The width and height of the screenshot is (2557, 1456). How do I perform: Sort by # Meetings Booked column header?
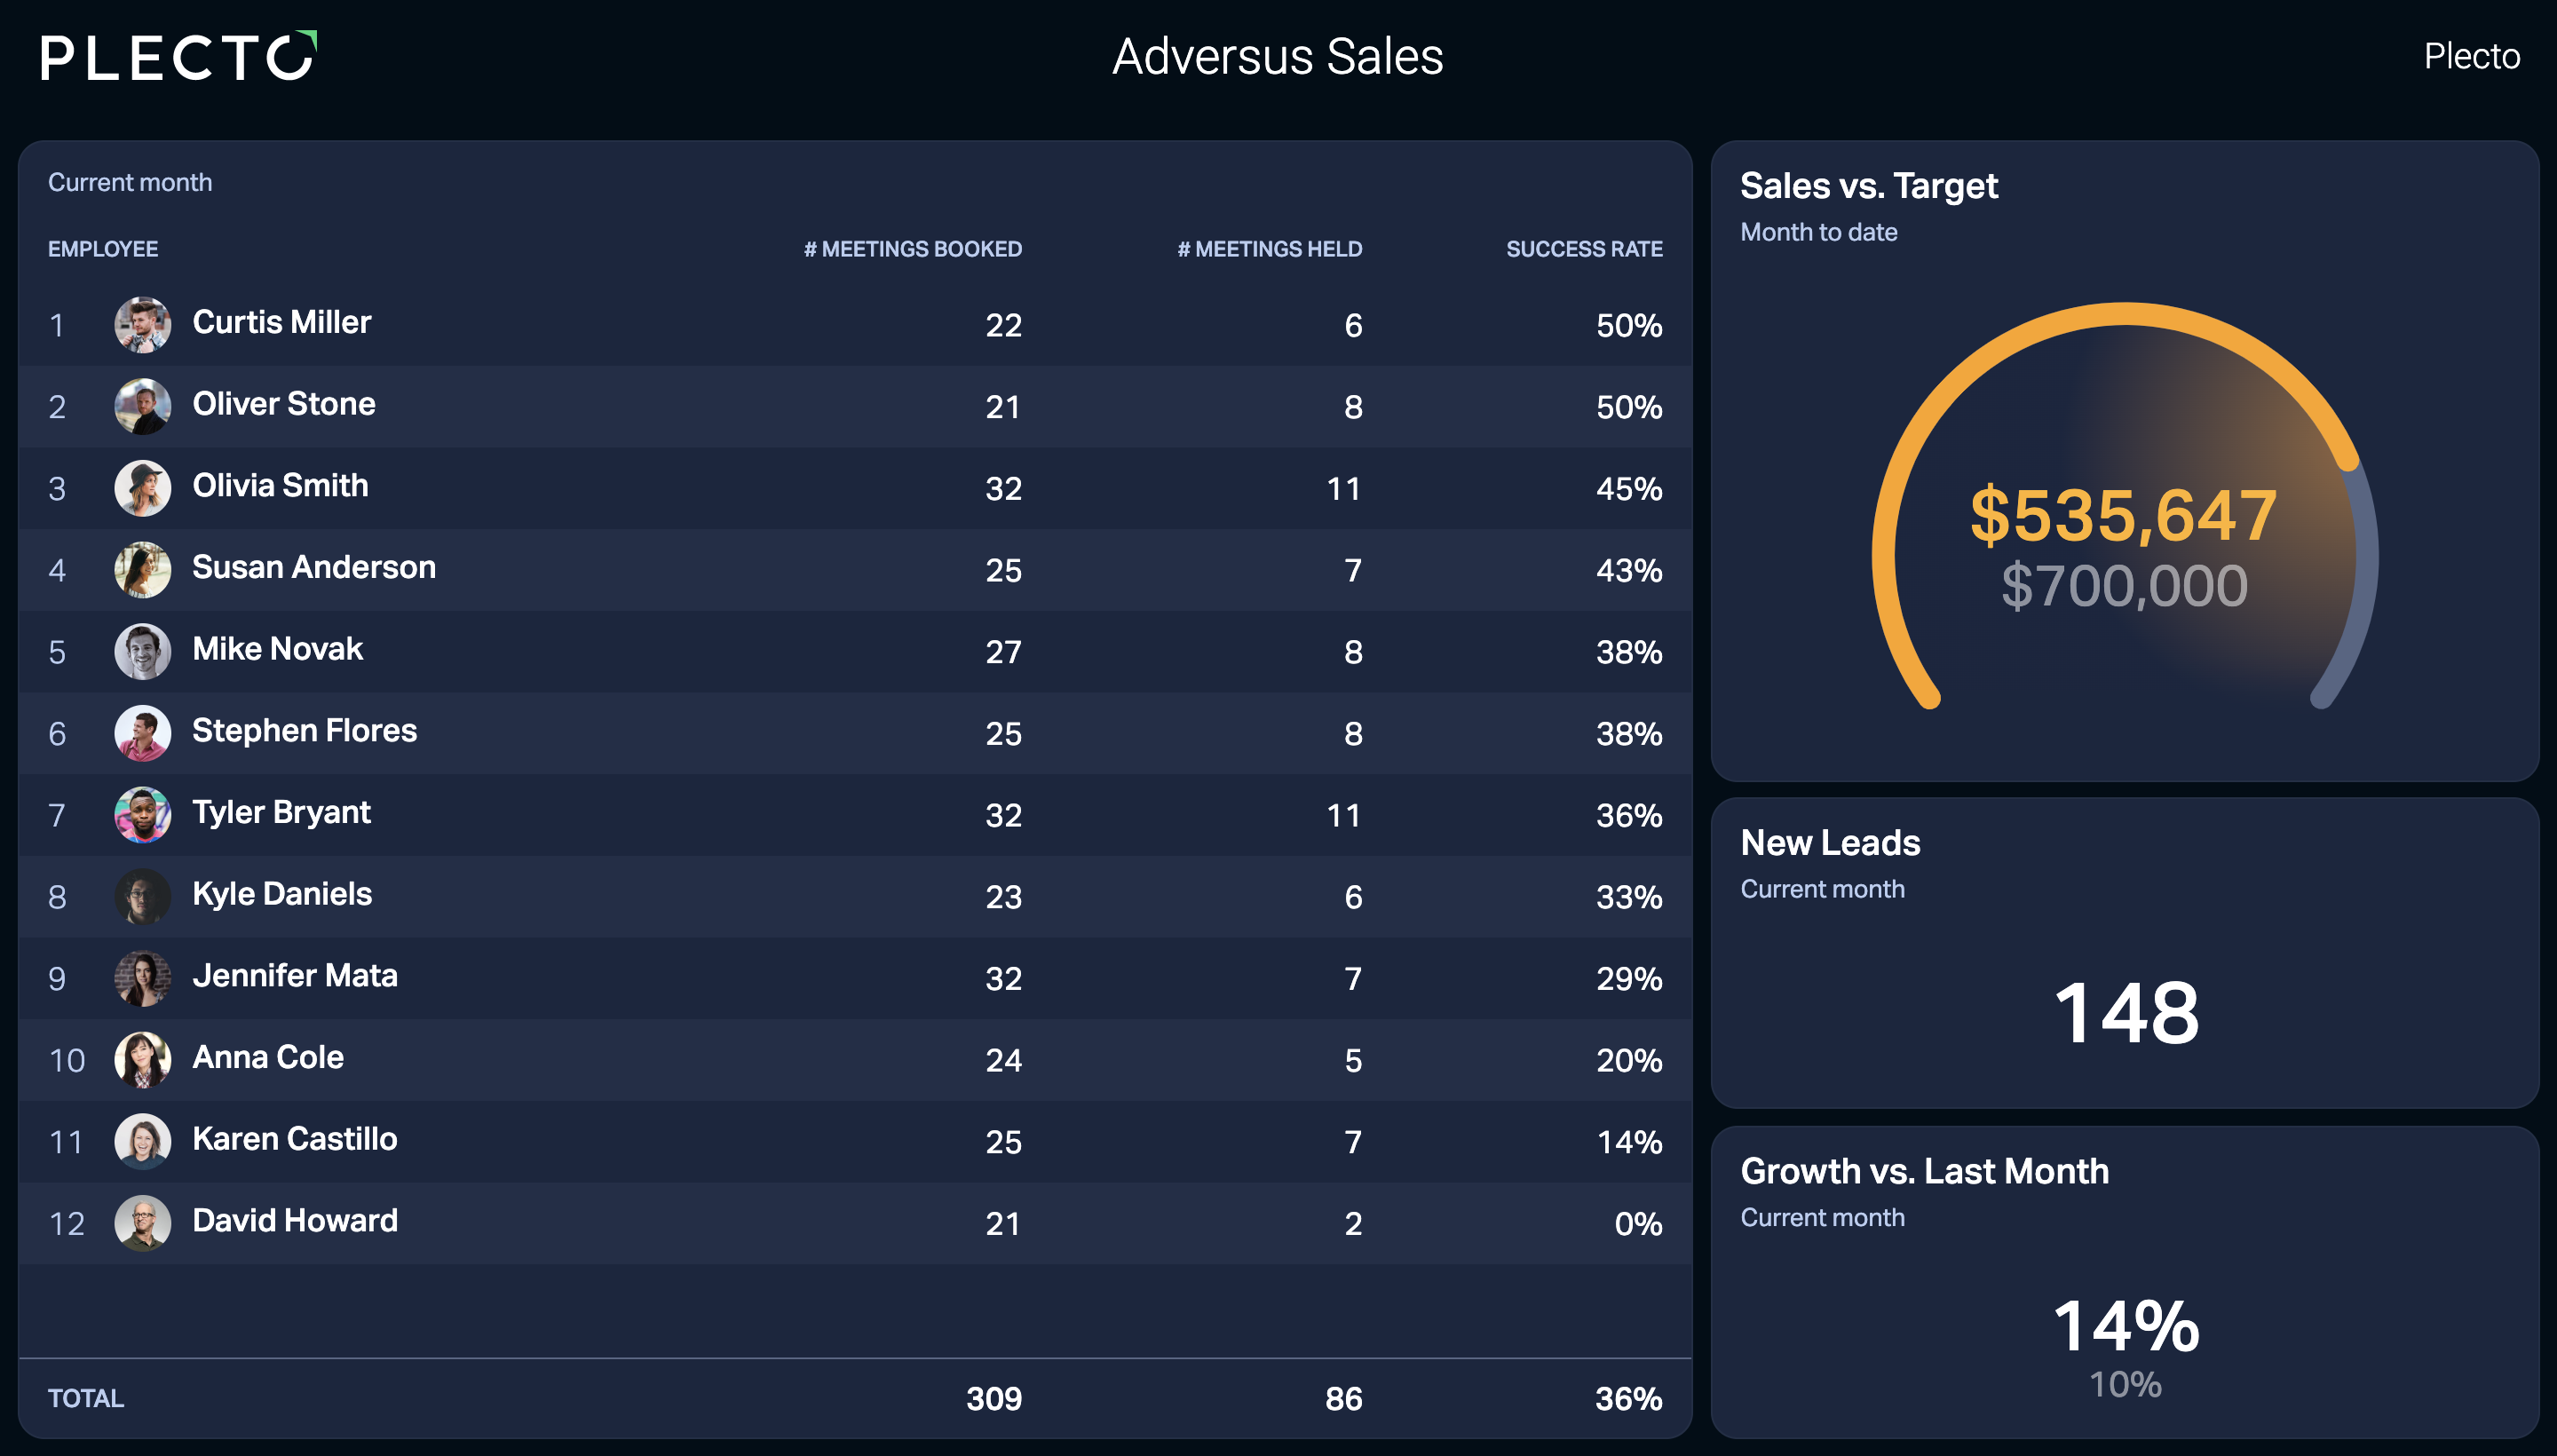[913, 249]
